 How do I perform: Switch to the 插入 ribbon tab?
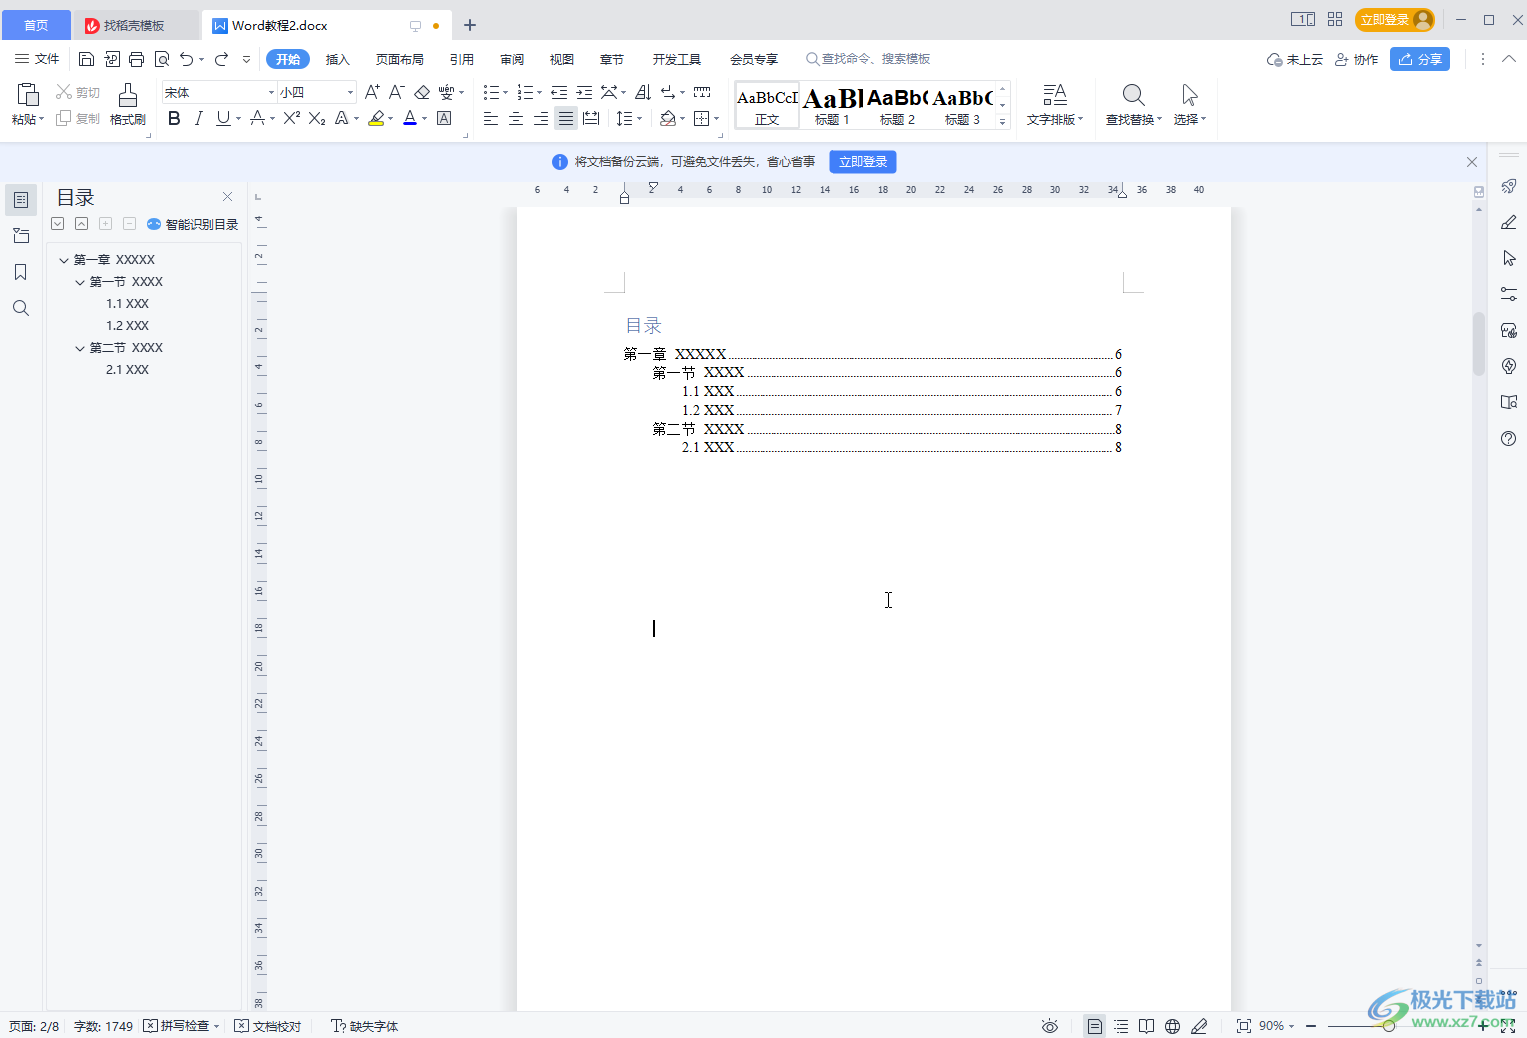[338, 59]
